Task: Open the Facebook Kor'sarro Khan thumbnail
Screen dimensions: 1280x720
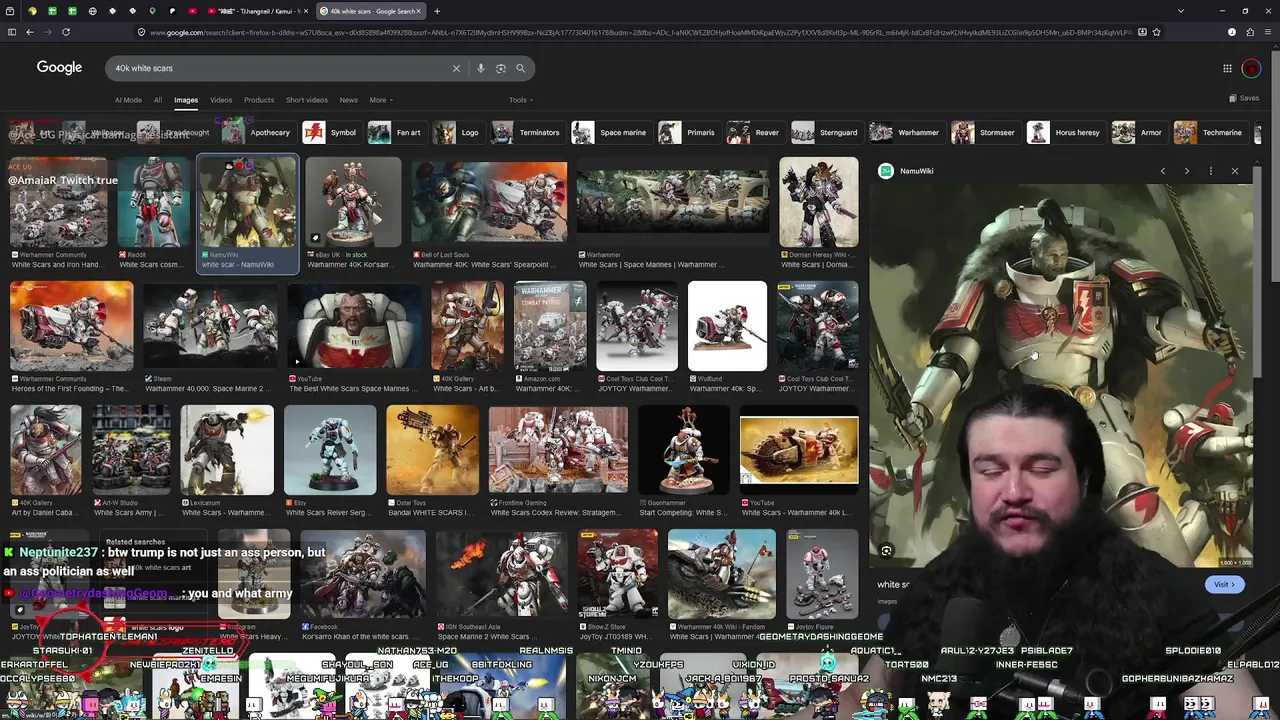Action: click(x=363, y=575)
